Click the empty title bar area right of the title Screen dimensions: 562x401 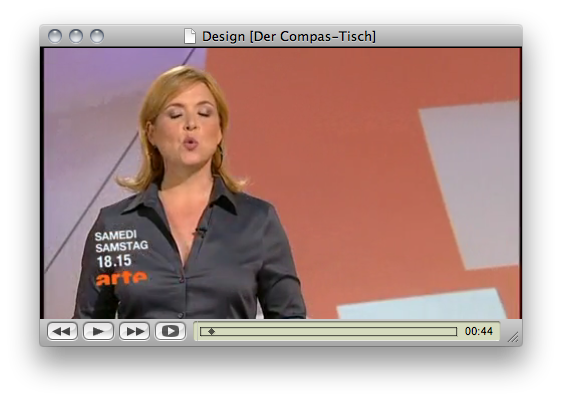coord(448,36)
